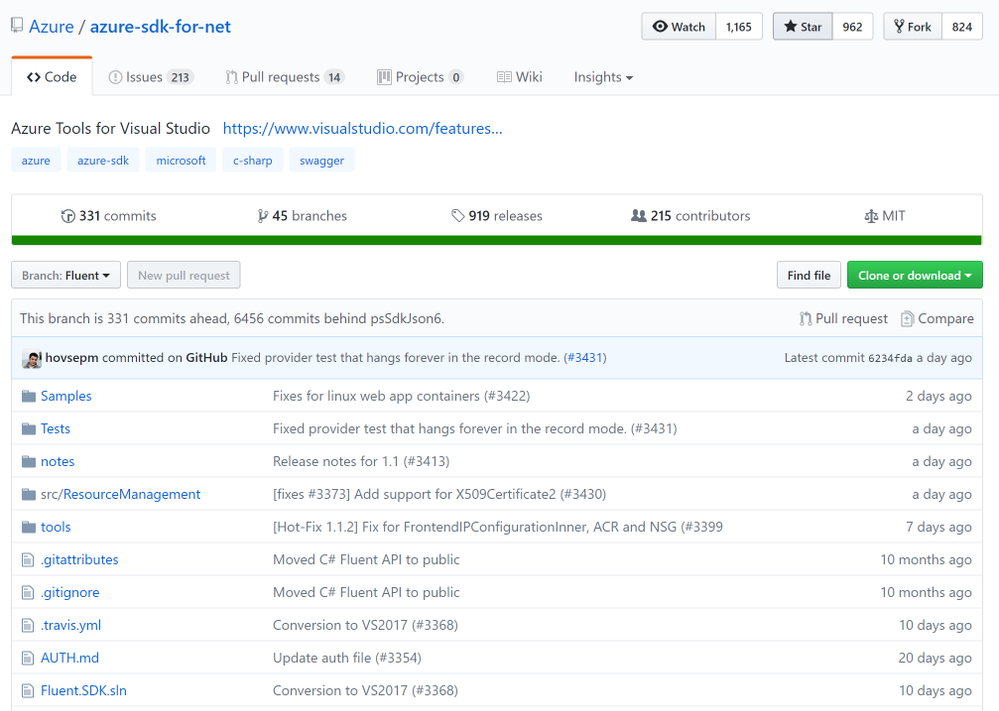Viewport: 999px width, 711px height.
Task: Open the Watch button
Action: click(679, 27)
